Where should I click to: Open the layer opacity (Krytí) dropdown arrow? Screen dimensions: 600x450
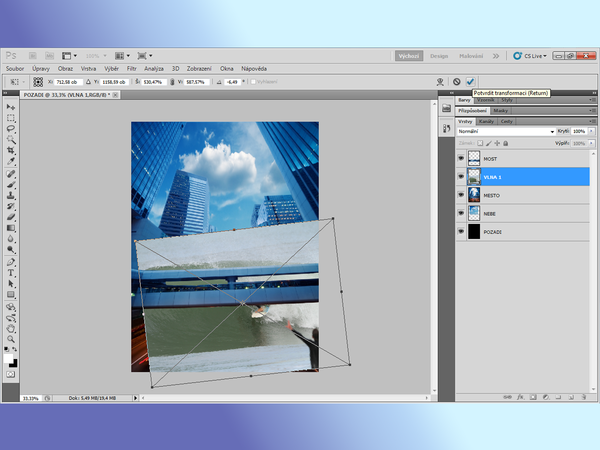click(x=590, y=132)
